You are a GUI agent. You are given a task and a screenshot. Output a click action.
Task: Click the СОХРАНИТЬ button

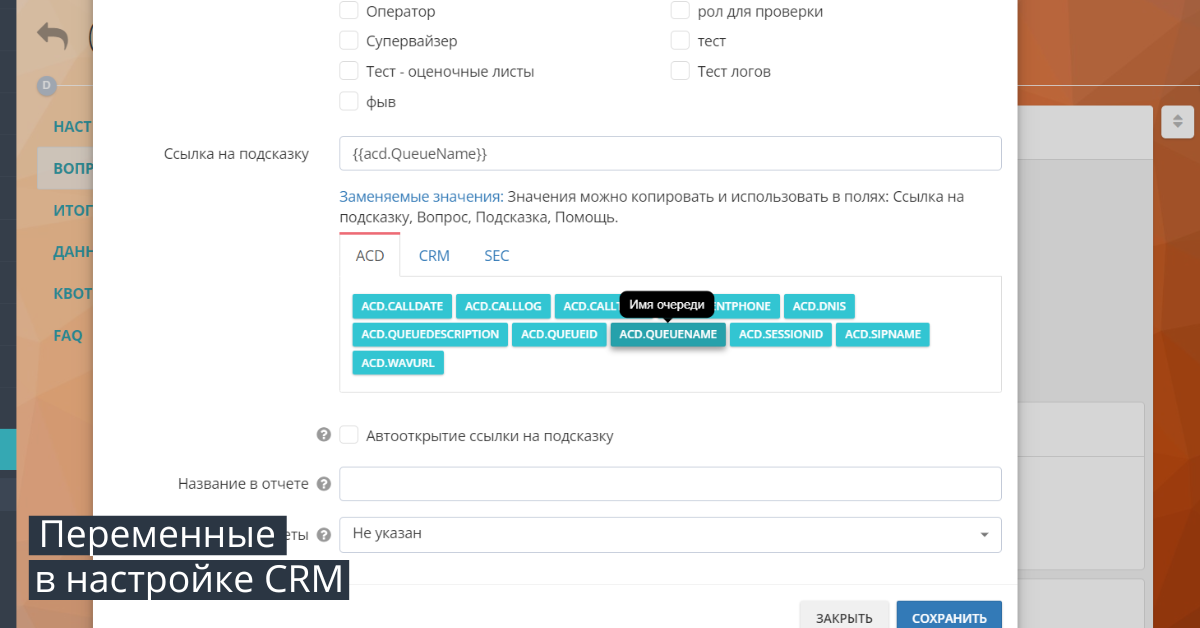tap(948, 618)
